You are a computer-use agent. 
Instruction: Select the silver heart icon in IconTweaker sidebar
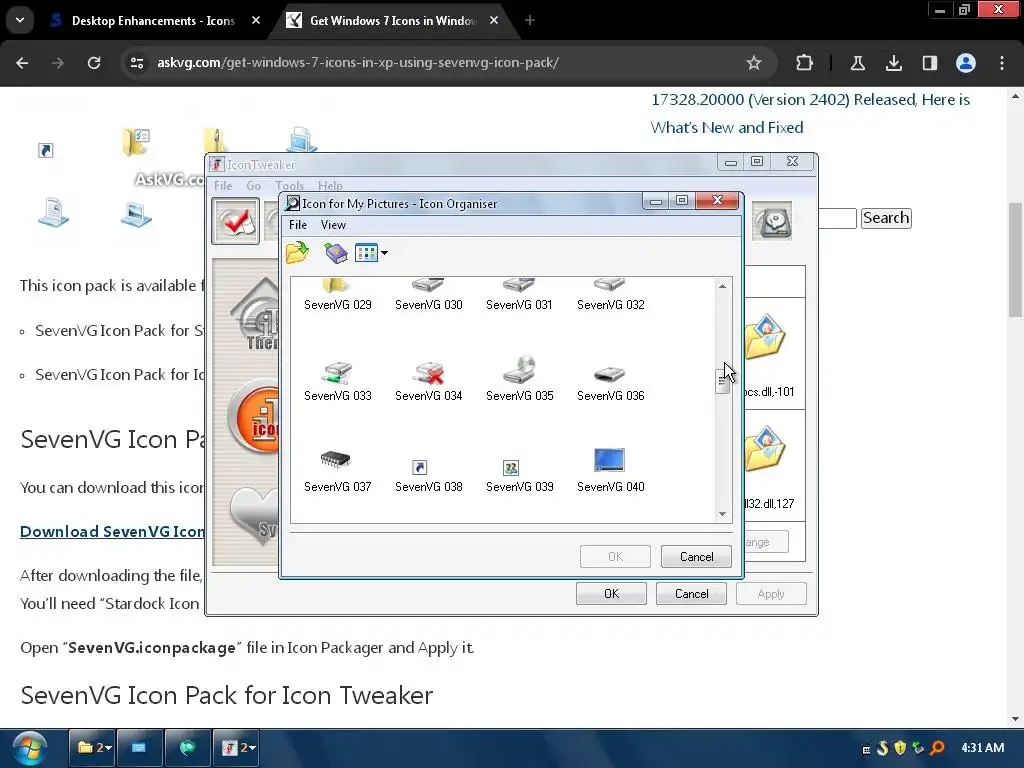(x=255, y=516)
